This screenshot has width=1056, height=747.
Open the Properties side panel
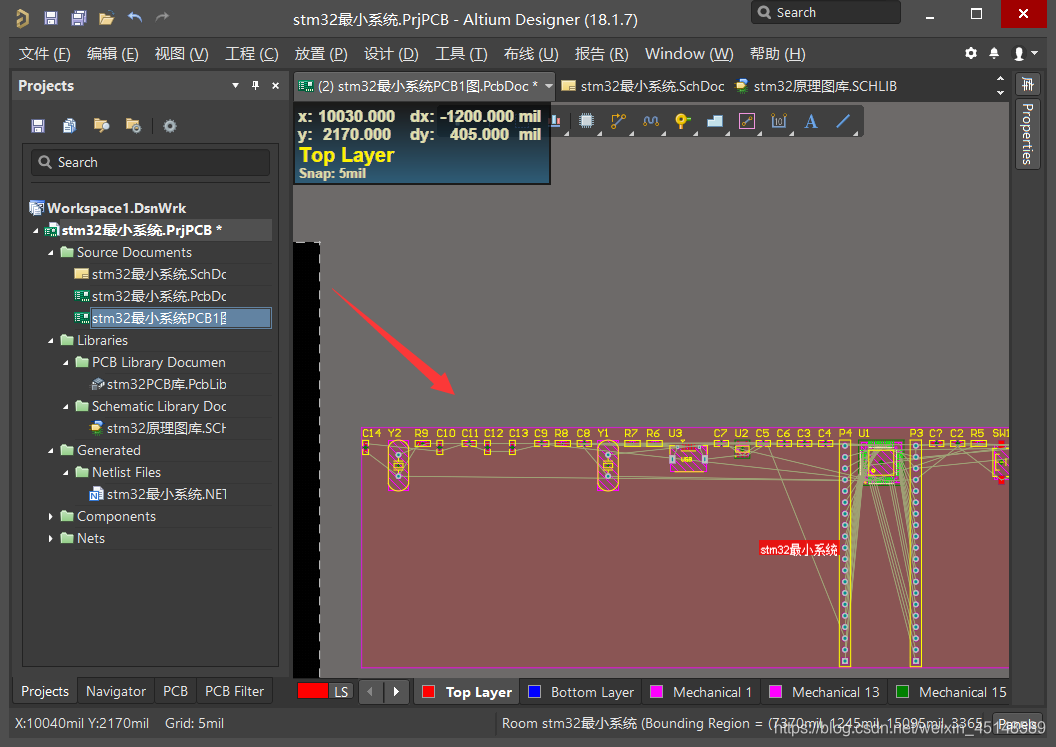click(x=1027, y=133)
